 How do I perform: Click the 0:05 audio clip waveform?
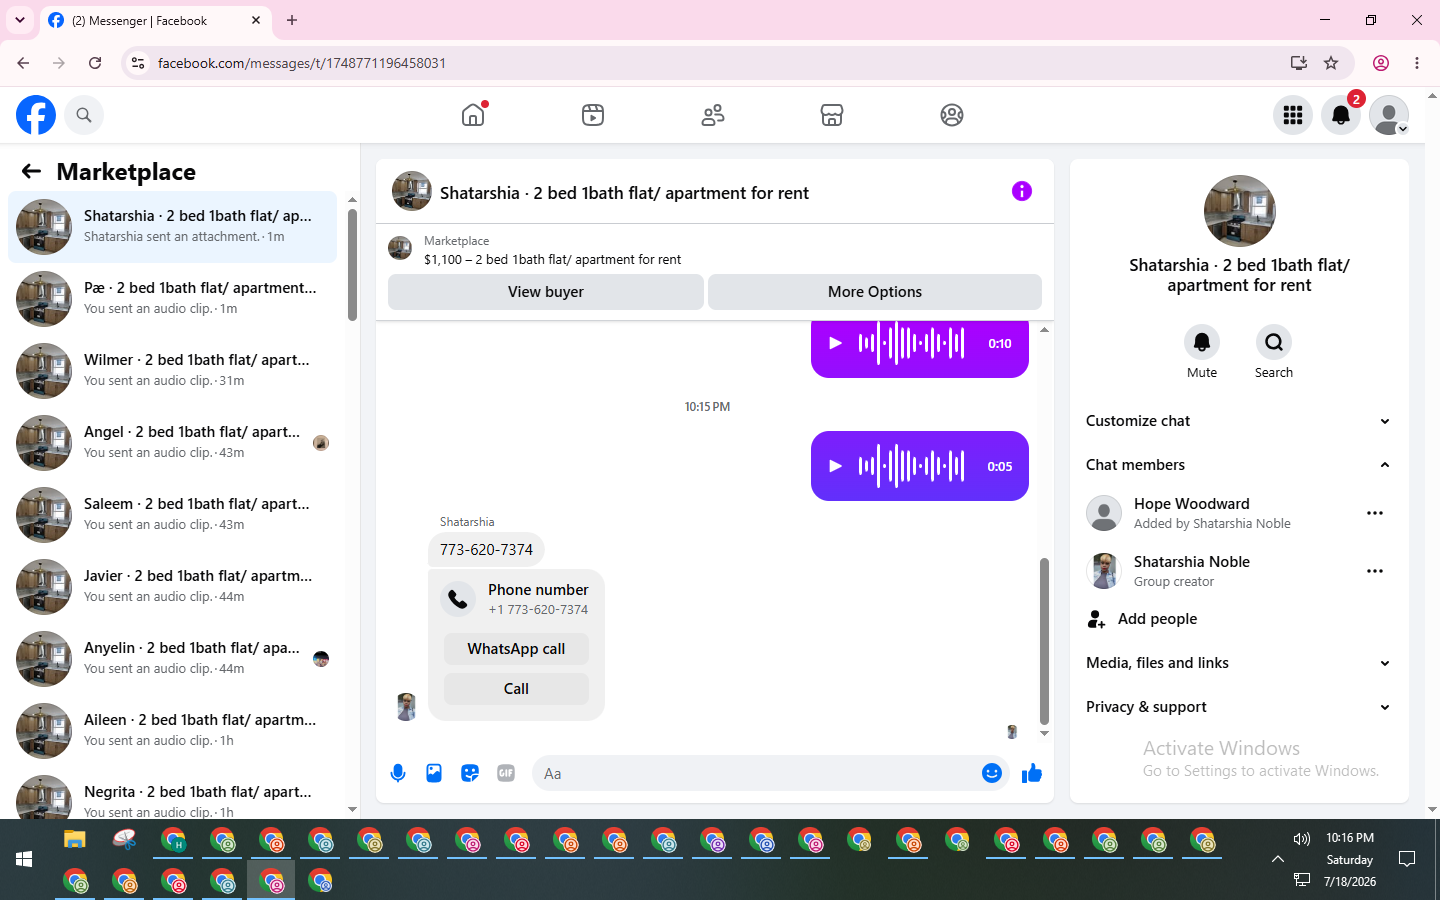tap(911, 466)
